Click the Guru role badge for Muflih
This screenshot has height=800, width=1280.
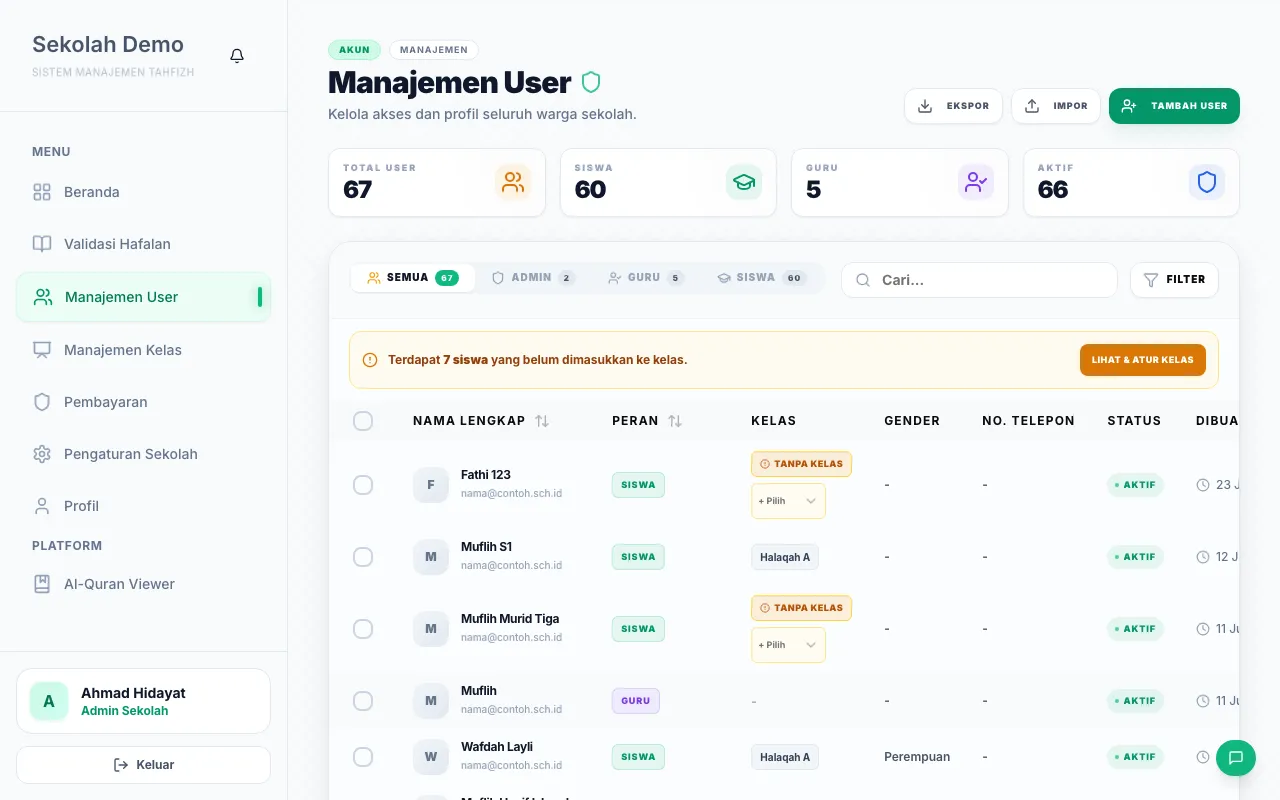coord(636,701)
